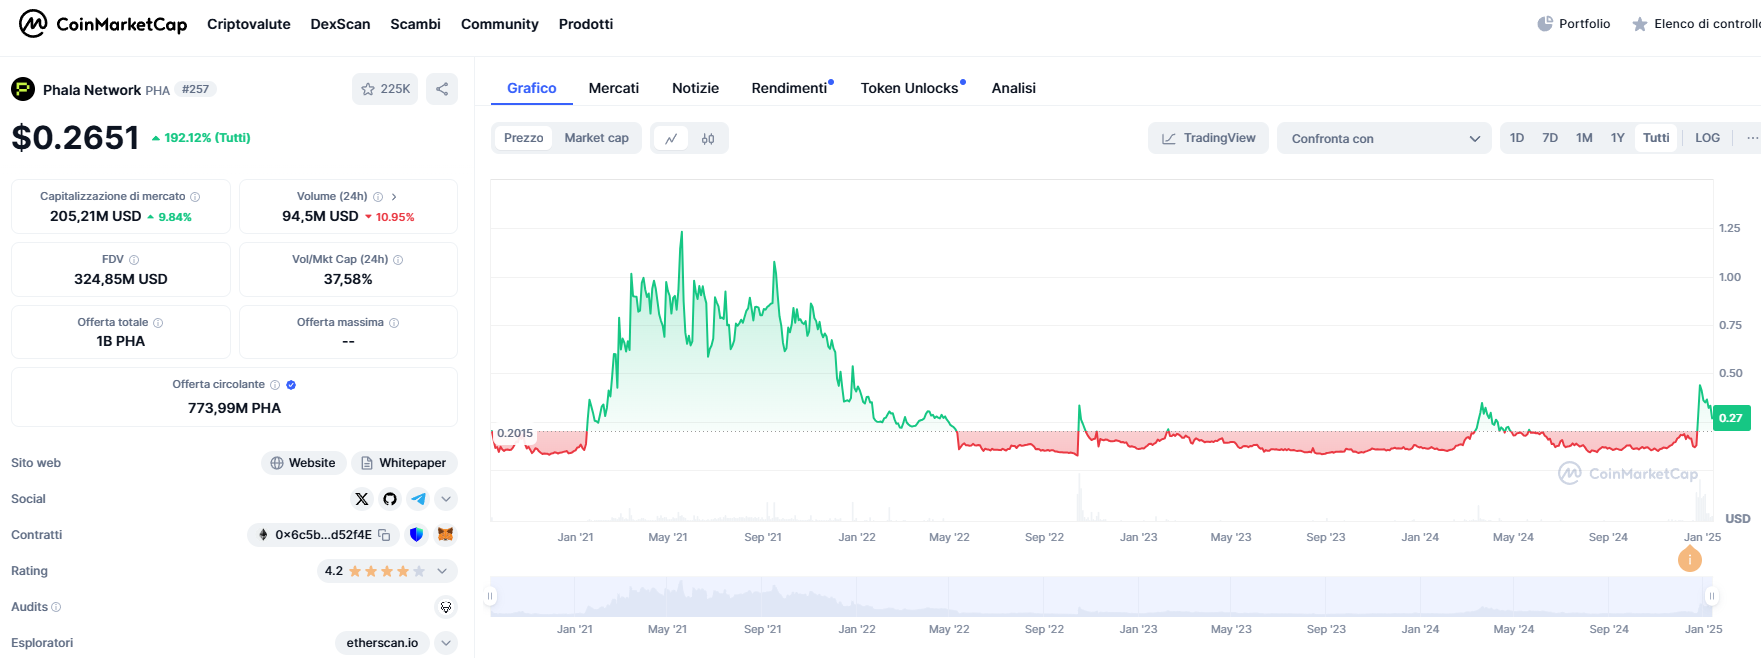The height and width of the screenshot is (658, 1761).
Task: Open the Whitepaper link
Action: pyautogui.click(x=404, y=463)
